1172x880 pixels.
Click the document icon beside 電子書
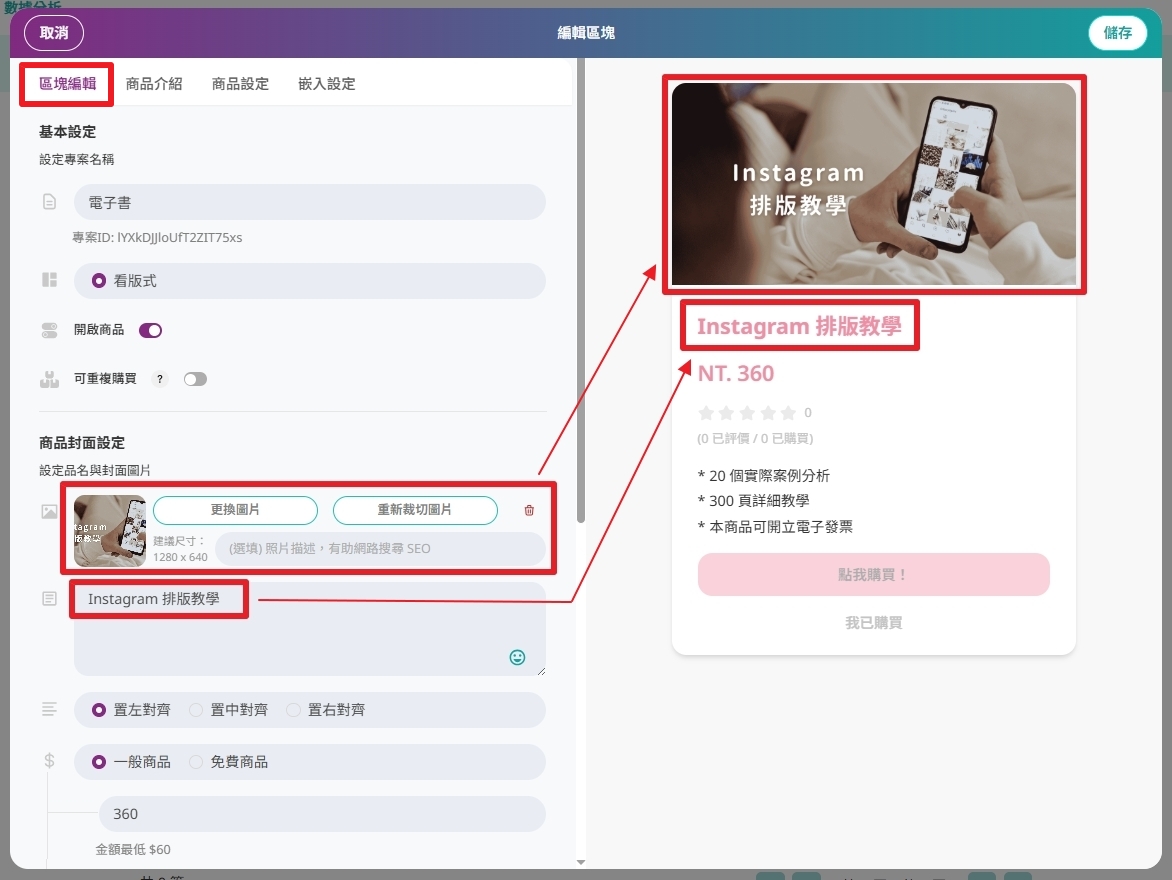[49, 203]
